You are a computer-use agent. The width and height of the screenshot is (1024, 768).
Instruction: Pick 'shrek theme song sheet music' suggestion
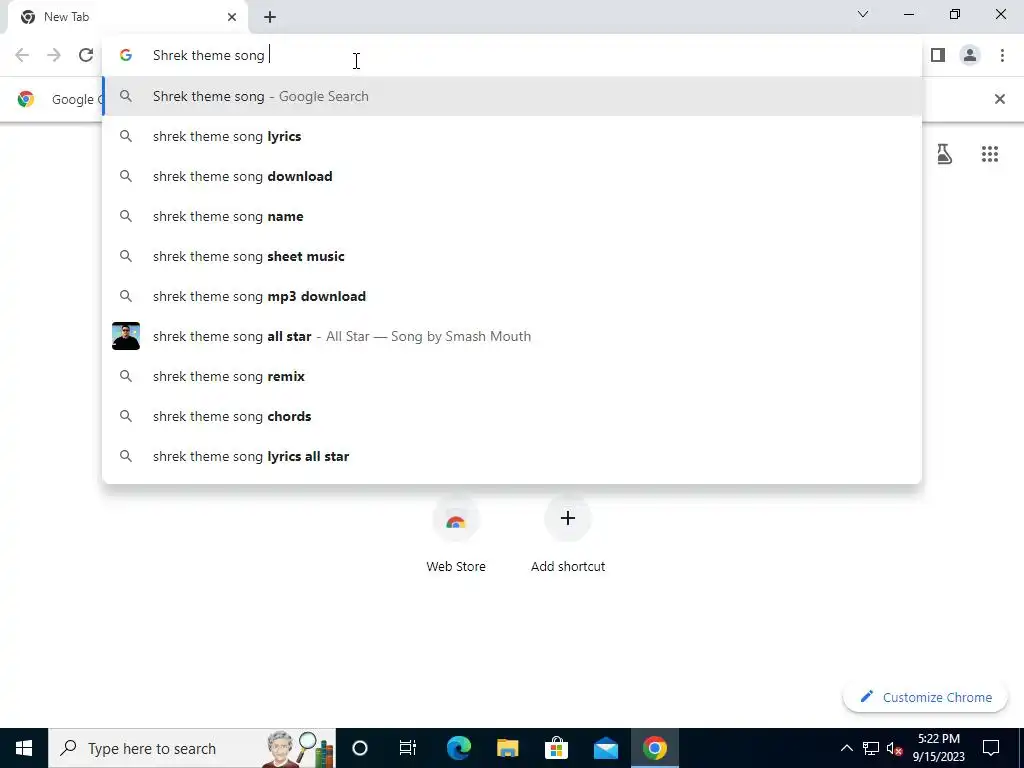(512, 256)
